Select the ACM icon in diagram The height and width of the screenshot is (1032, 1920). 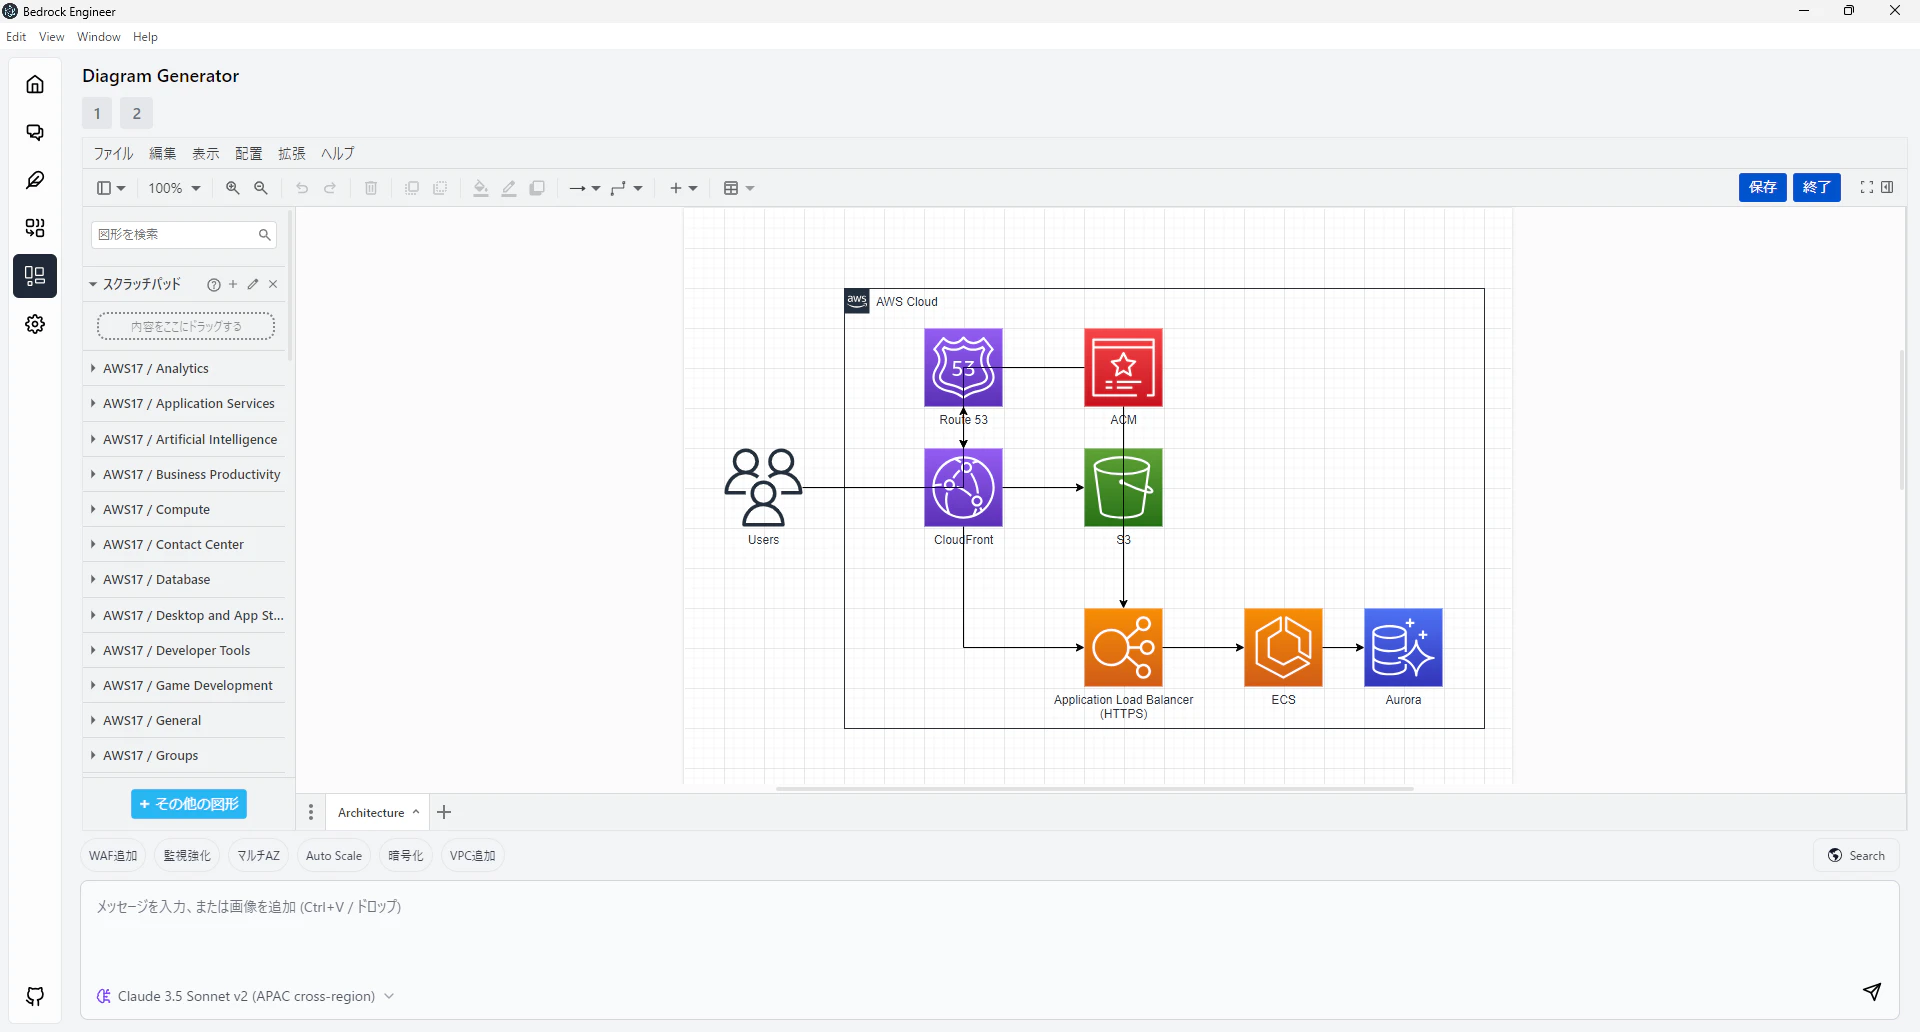[x=1123, y=368]
